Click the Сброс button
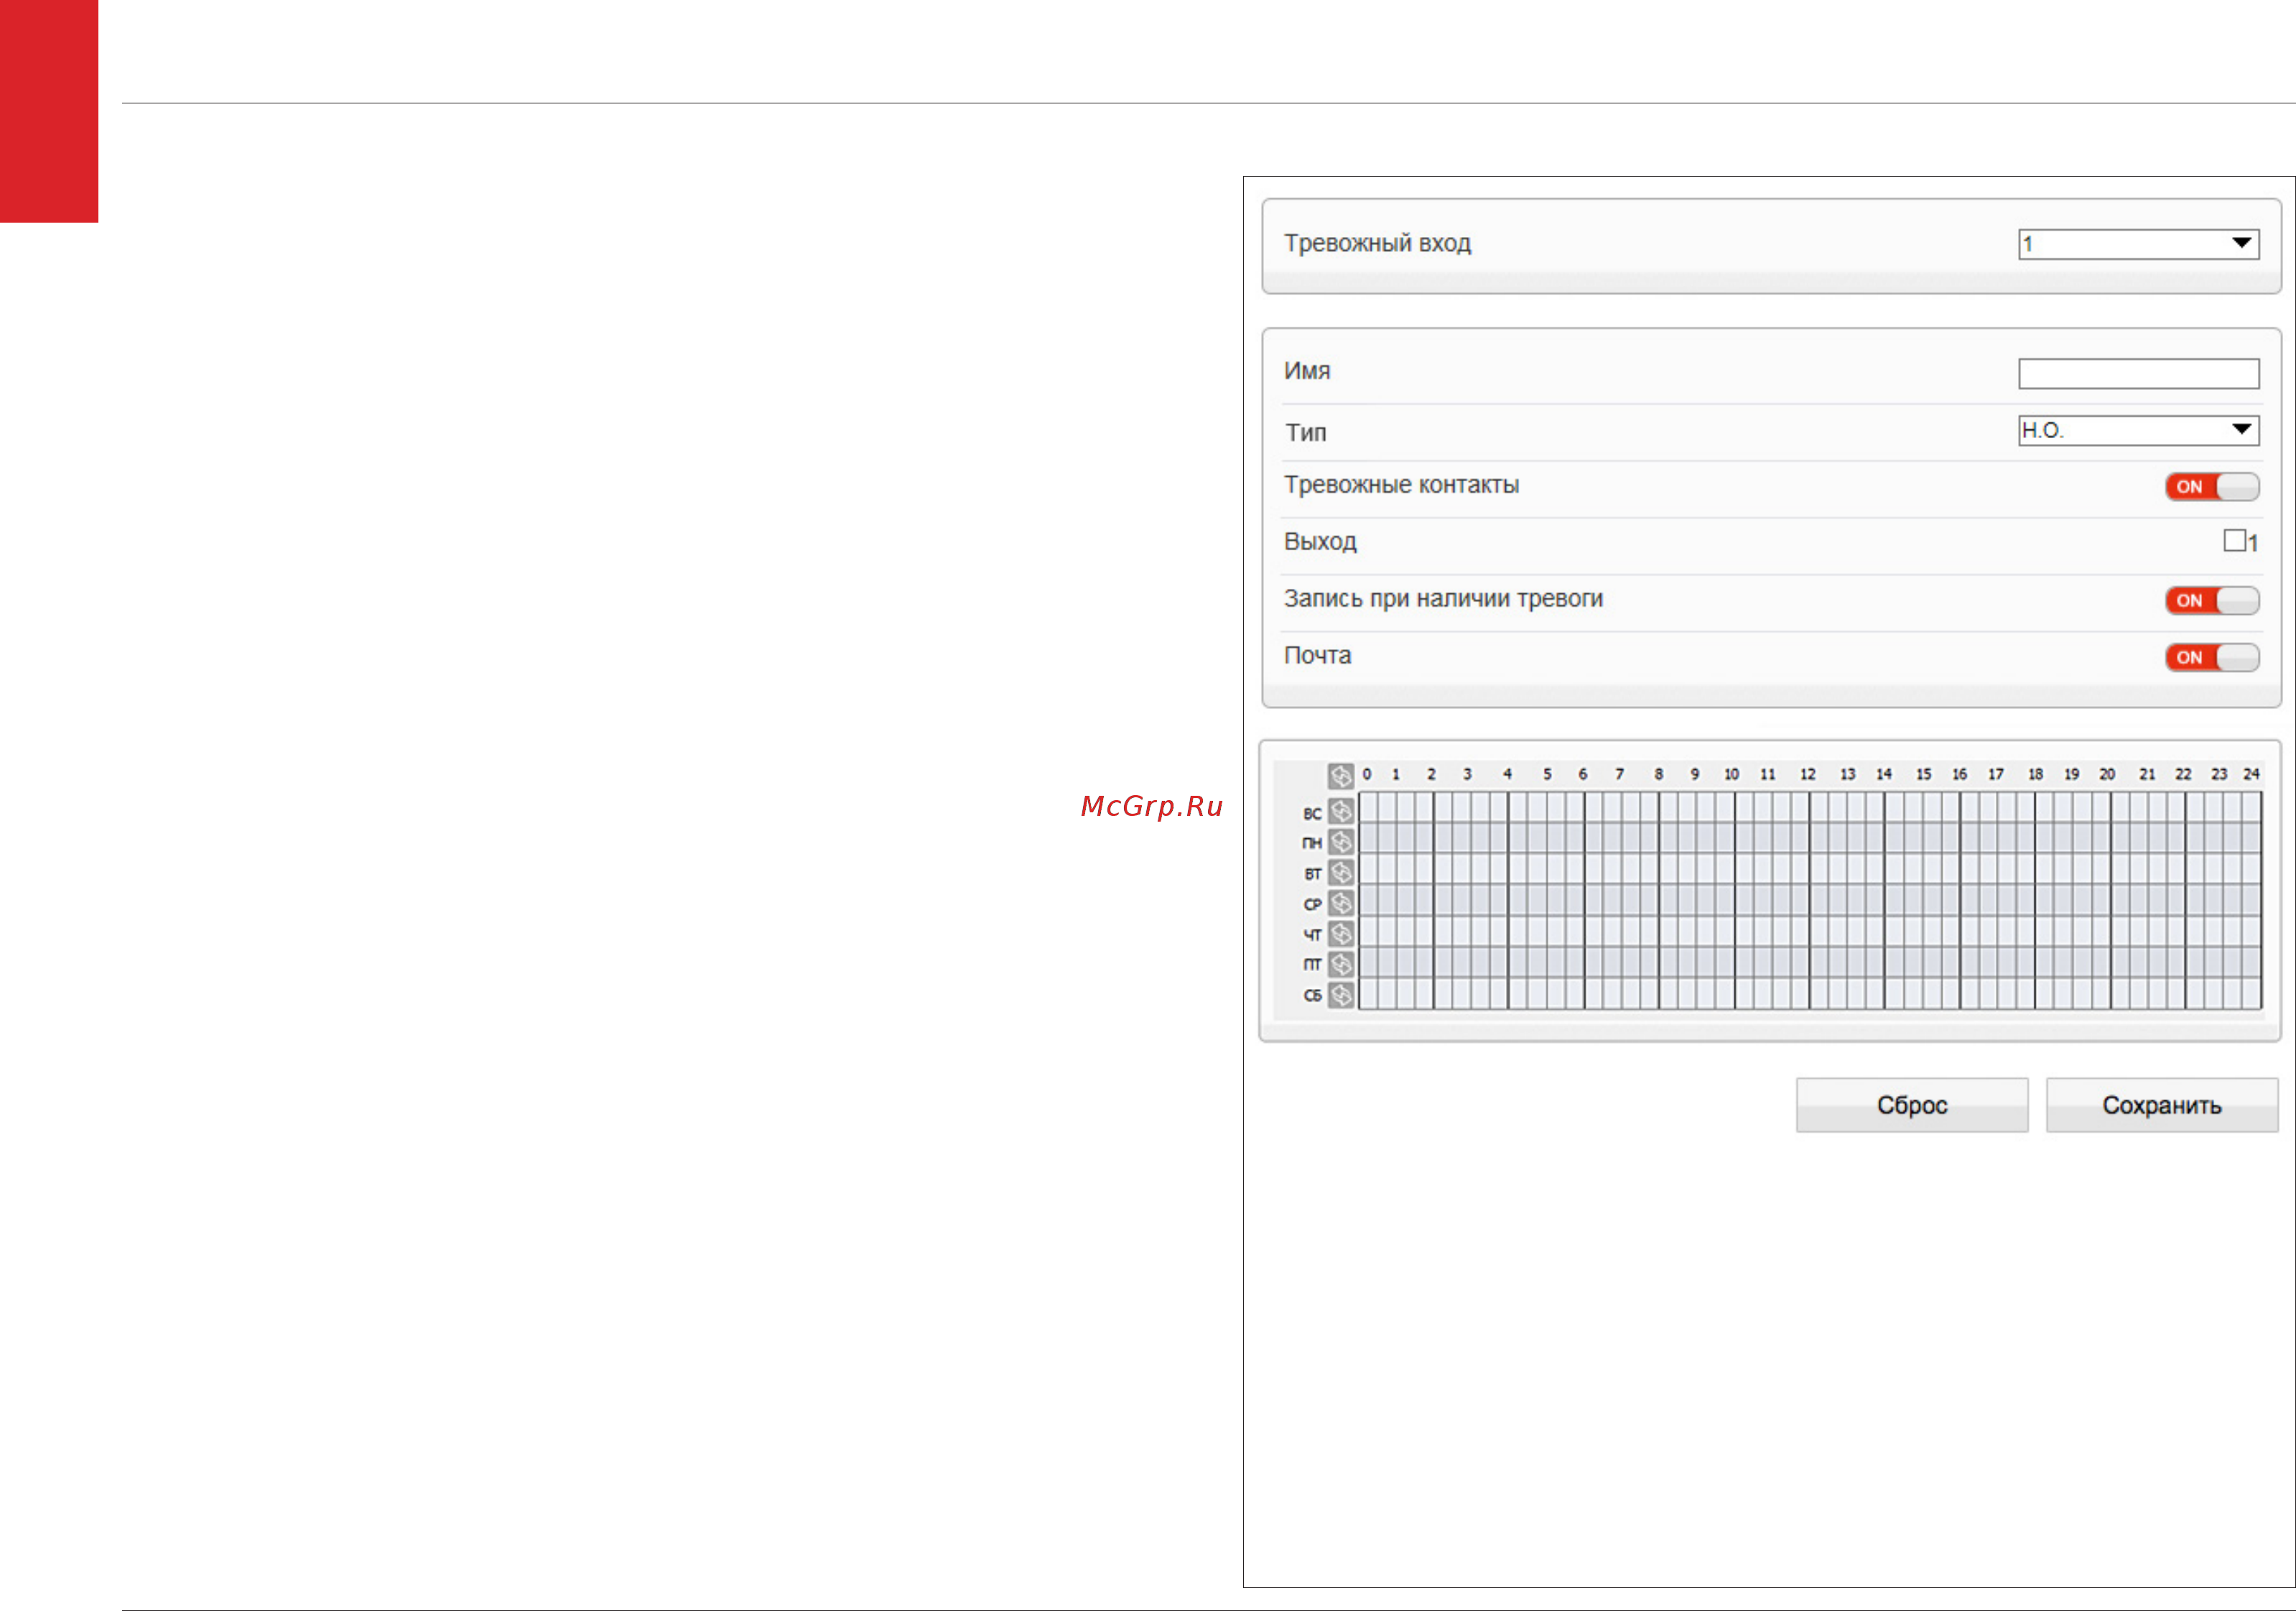 [x=1911, y=1105]
